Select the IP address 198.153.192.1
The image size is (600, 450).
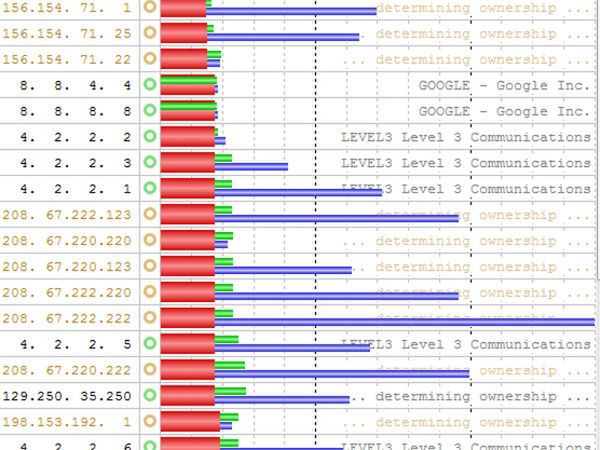coord(67,422)
